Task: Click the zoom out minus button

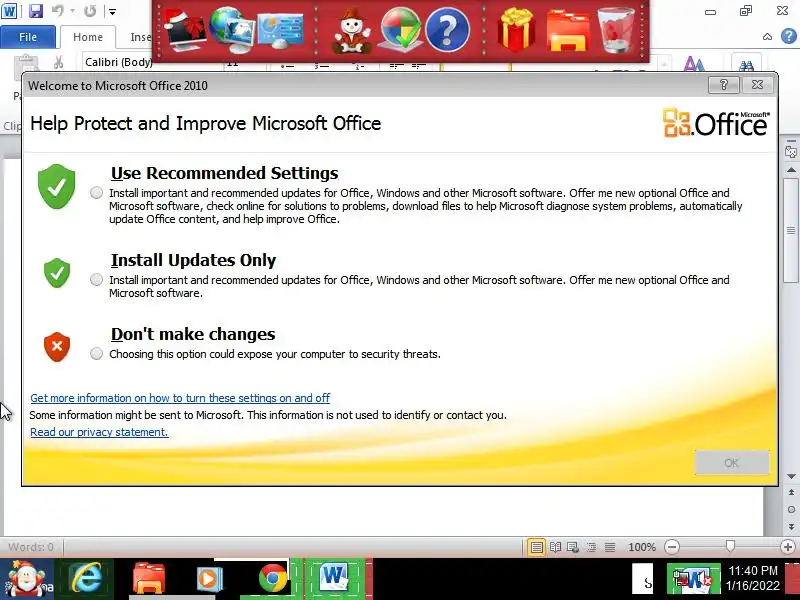Action: [x=672, y=547]
